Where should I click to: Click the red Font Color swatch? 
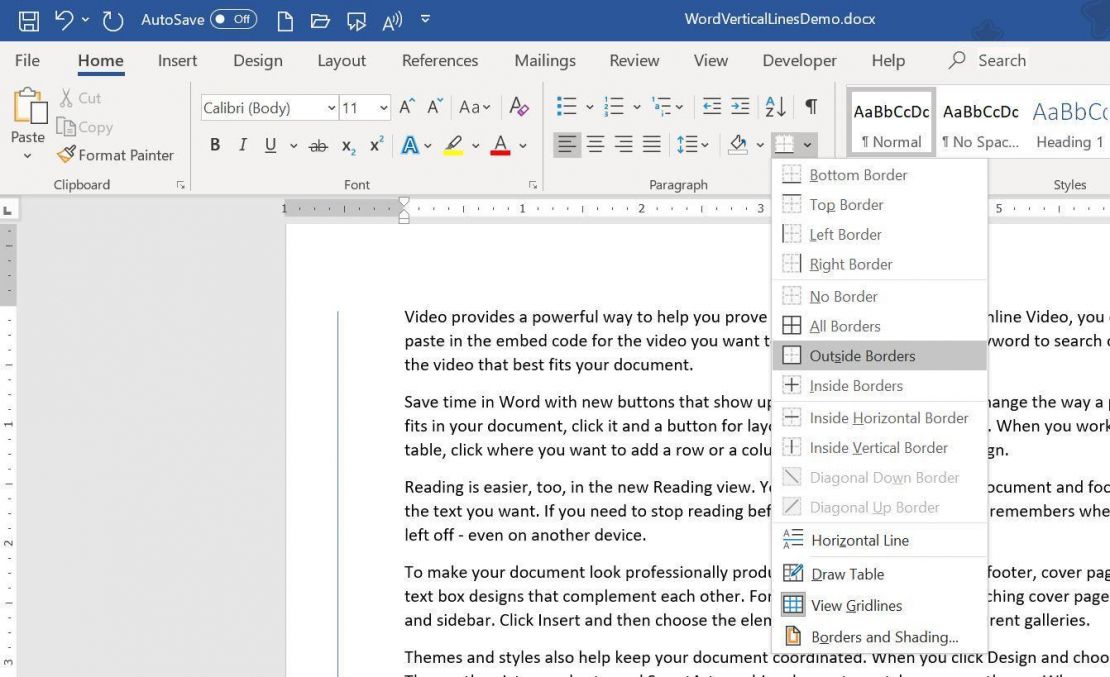point(499,145)
